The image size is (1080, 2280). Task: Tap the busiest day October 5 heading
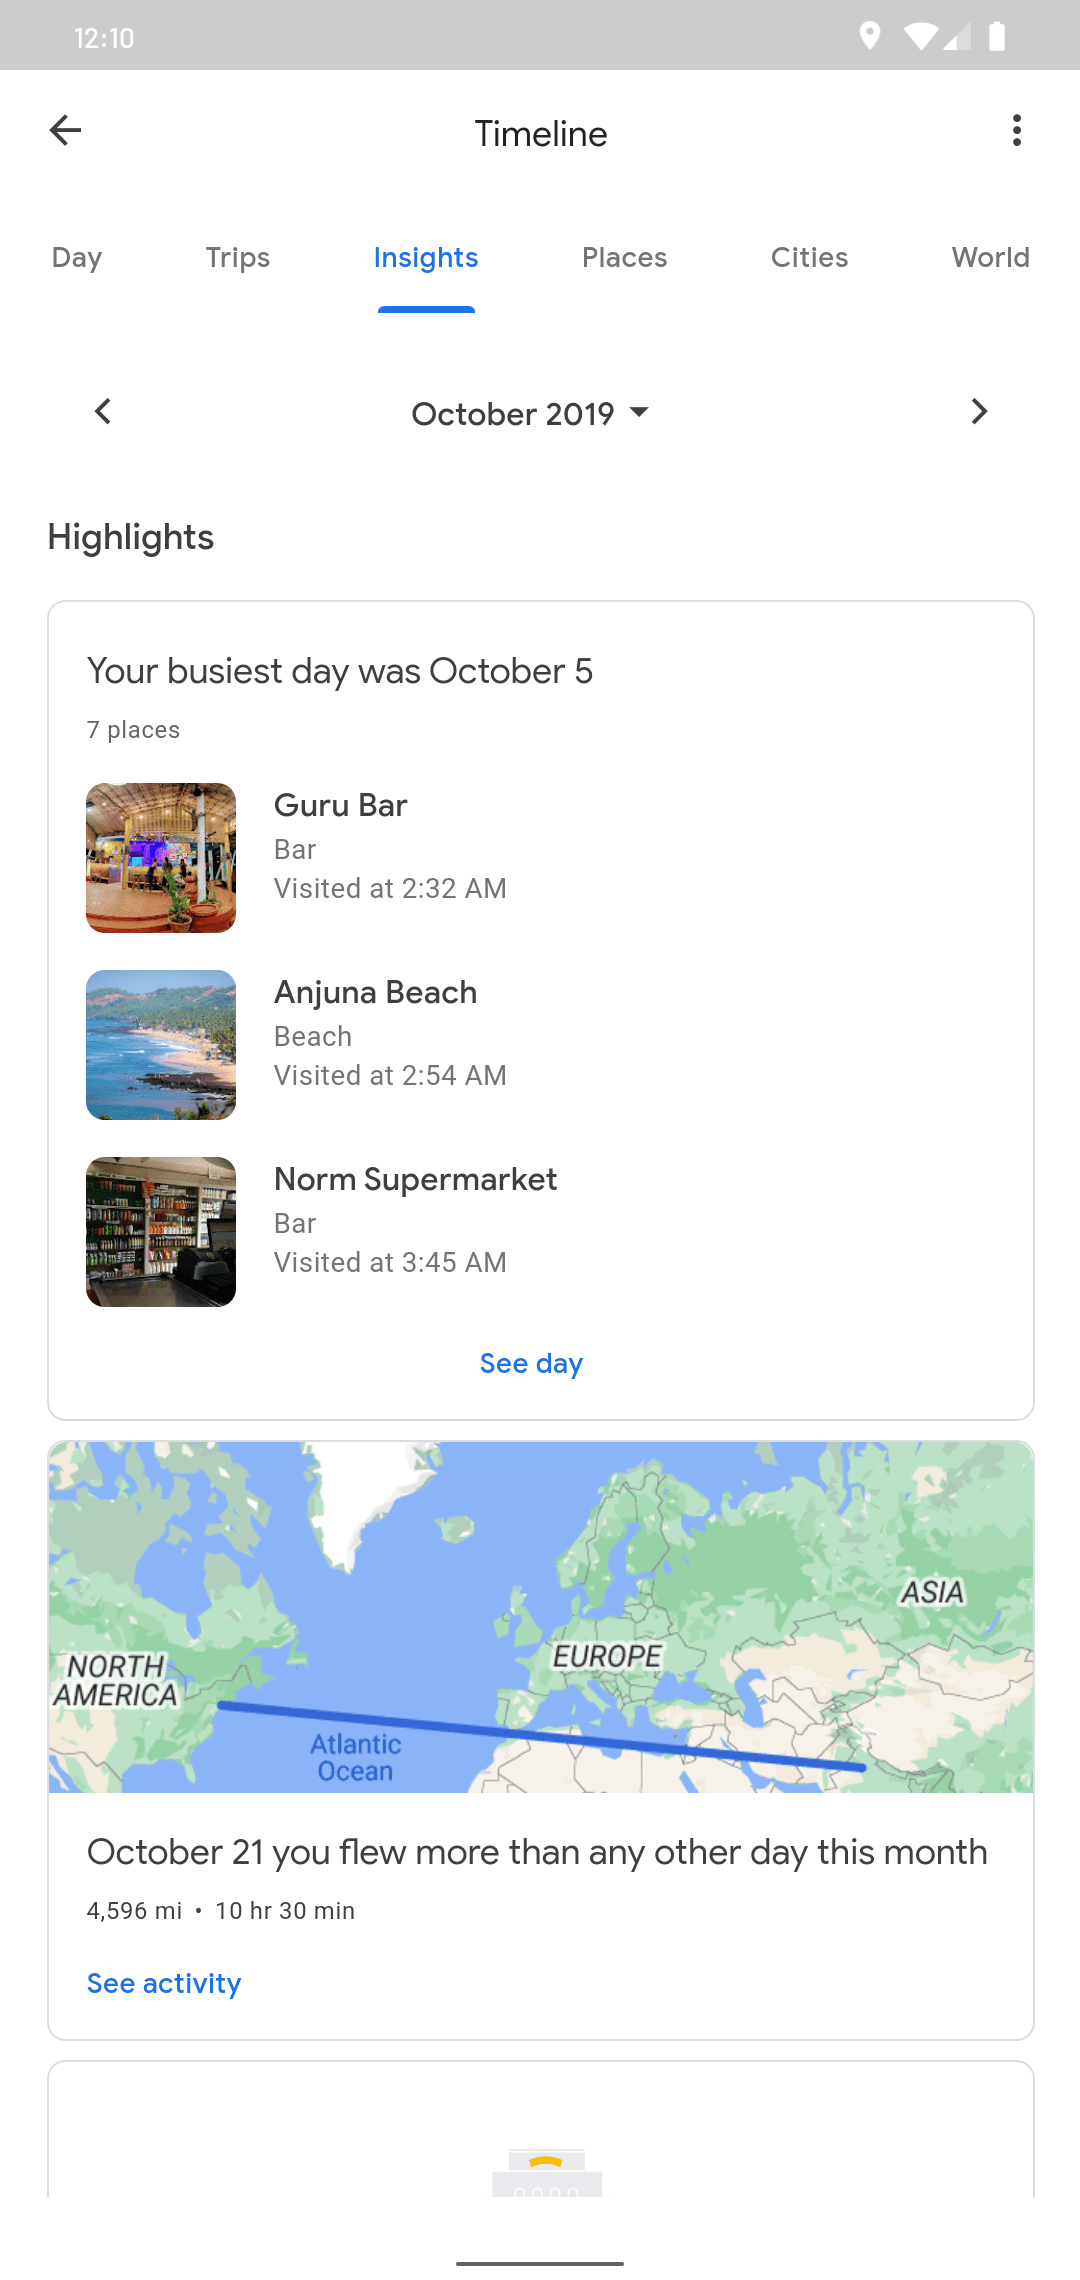click(x=340, y=671)
